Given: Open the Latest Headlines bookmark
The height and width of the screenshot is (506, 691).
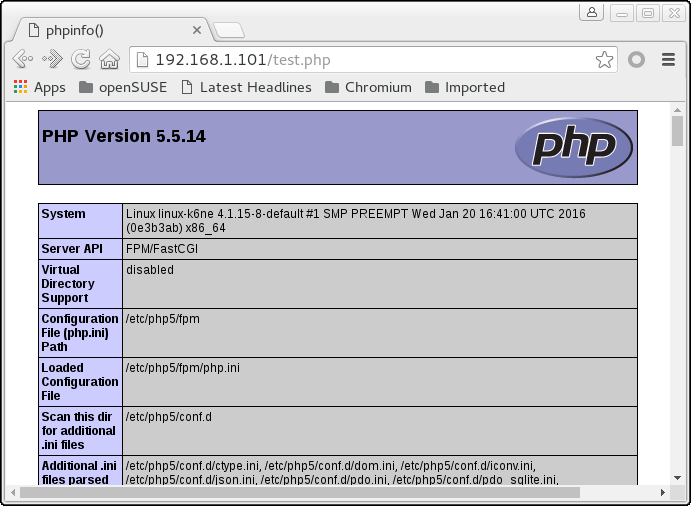Looking at the screenshot, I should (246, 87).
